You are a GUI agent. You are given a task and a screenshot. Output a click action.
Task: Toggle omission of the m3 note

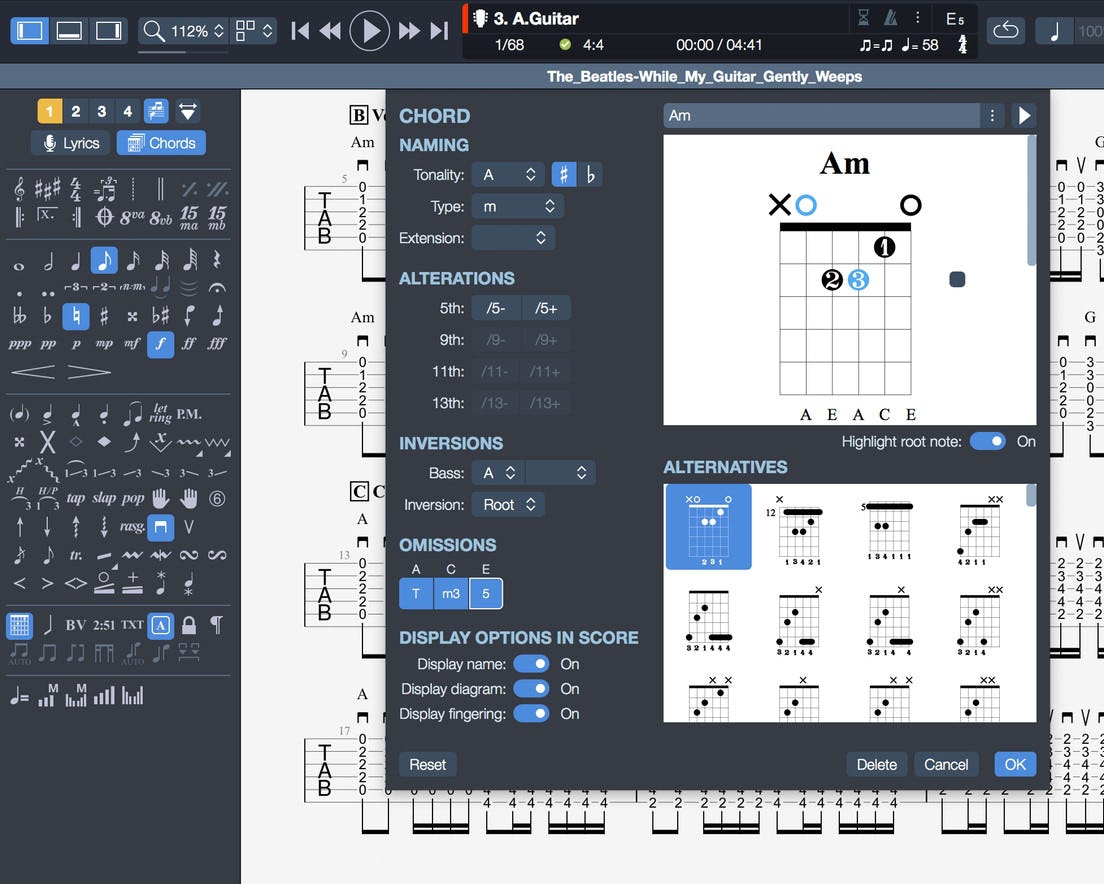point(451,593)
